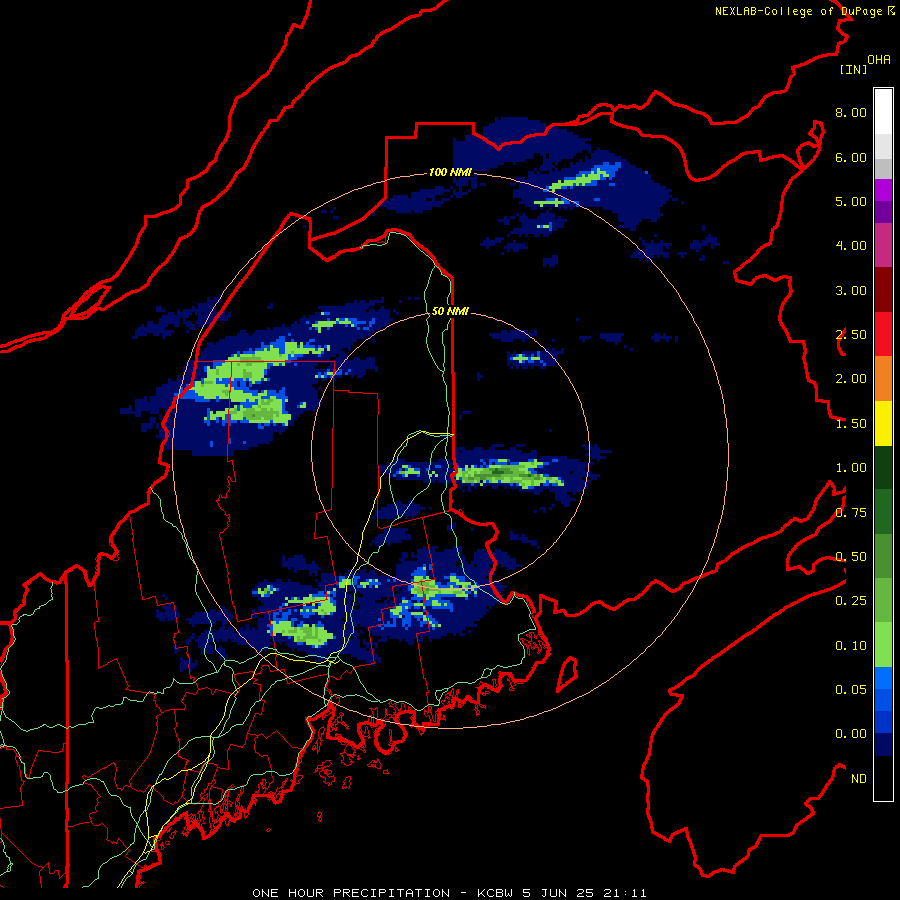Screen dimensions: 900x900
Task: Click the 0.50 legend value
Action: pyautogui.click(x=851, y=557)
